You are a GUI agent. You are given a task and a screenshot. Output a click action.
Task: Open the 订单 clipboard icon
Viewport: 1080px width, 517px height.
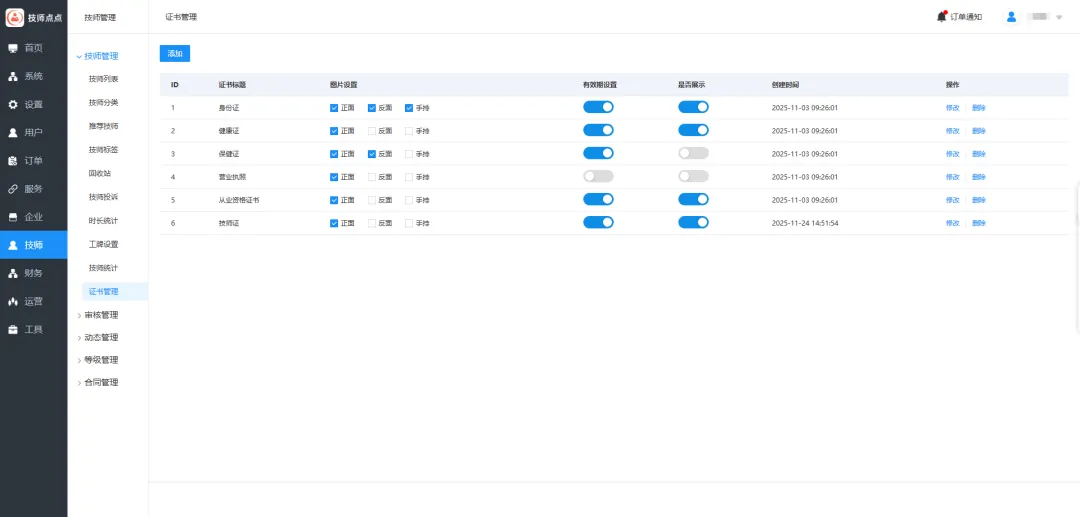click(13, 161)
